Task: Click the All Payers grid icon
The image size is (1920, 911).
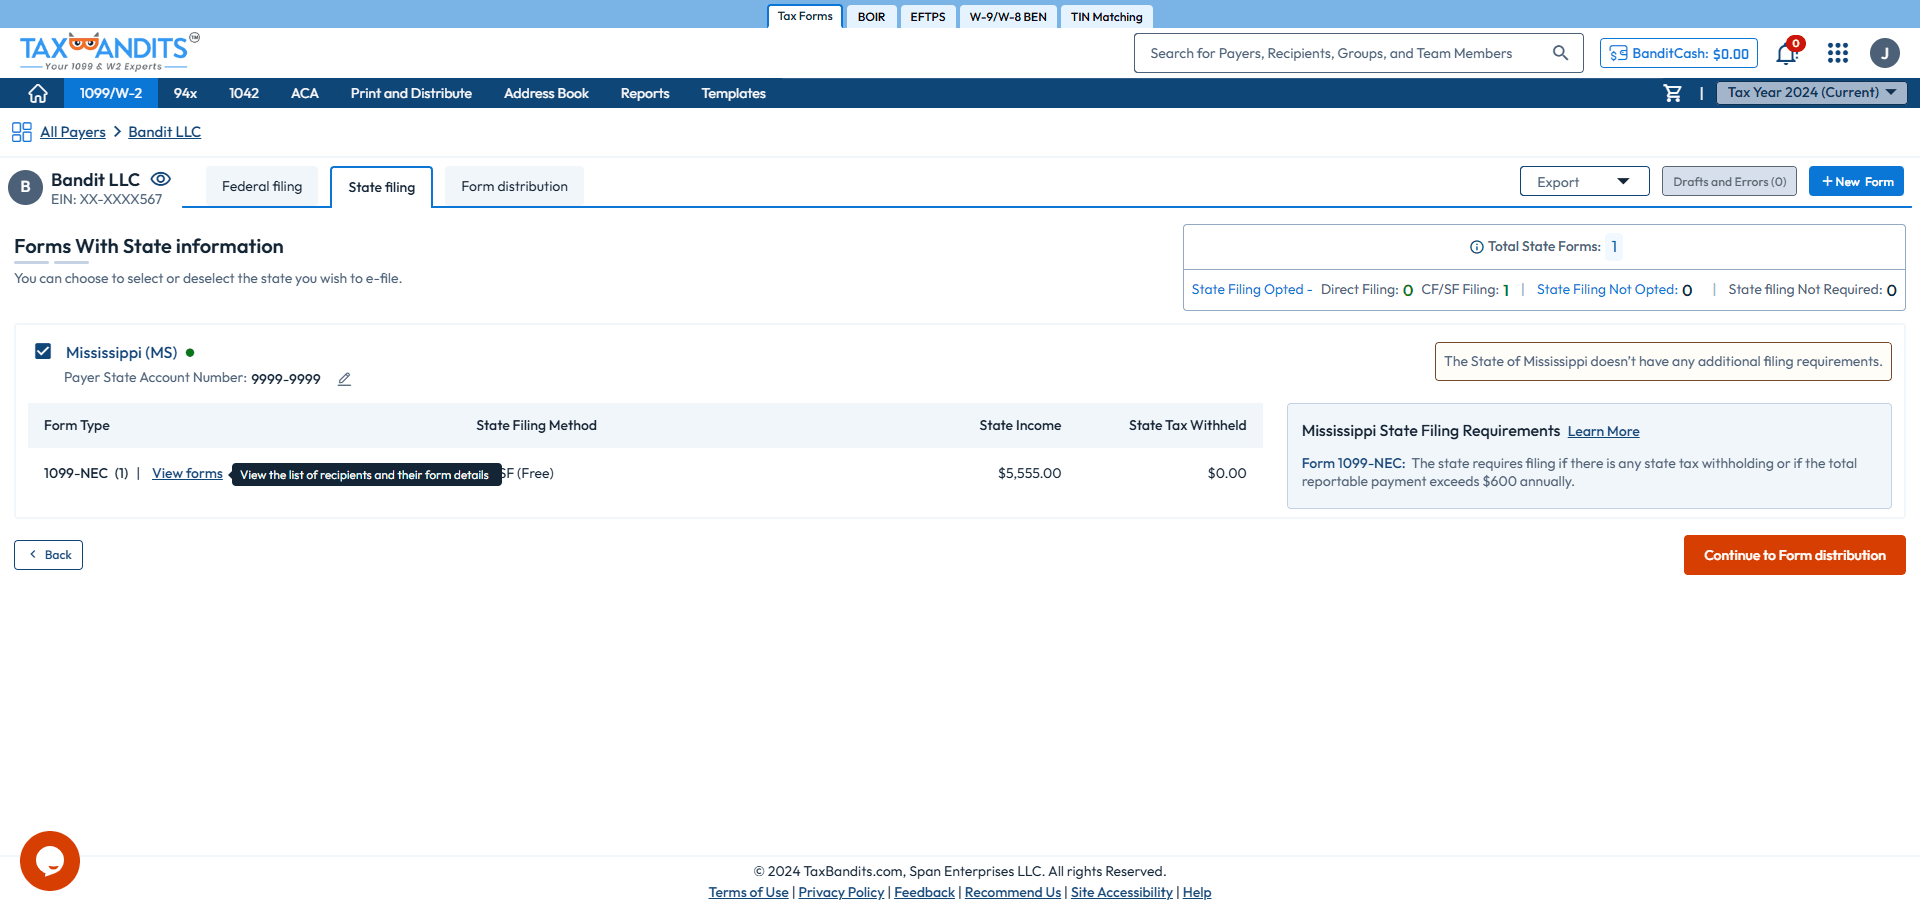Action: [22, 132]
